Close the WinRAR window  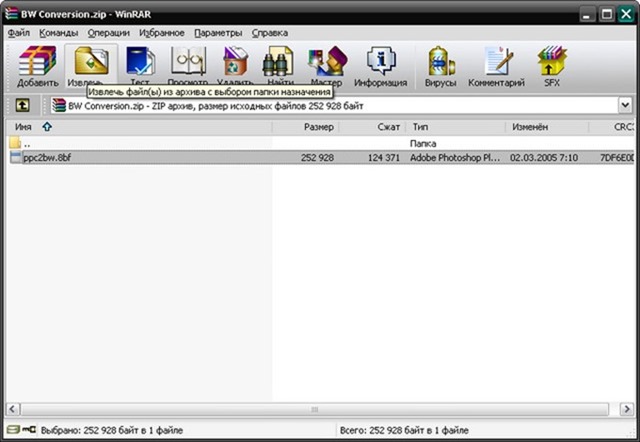click(x=626, y=14)
